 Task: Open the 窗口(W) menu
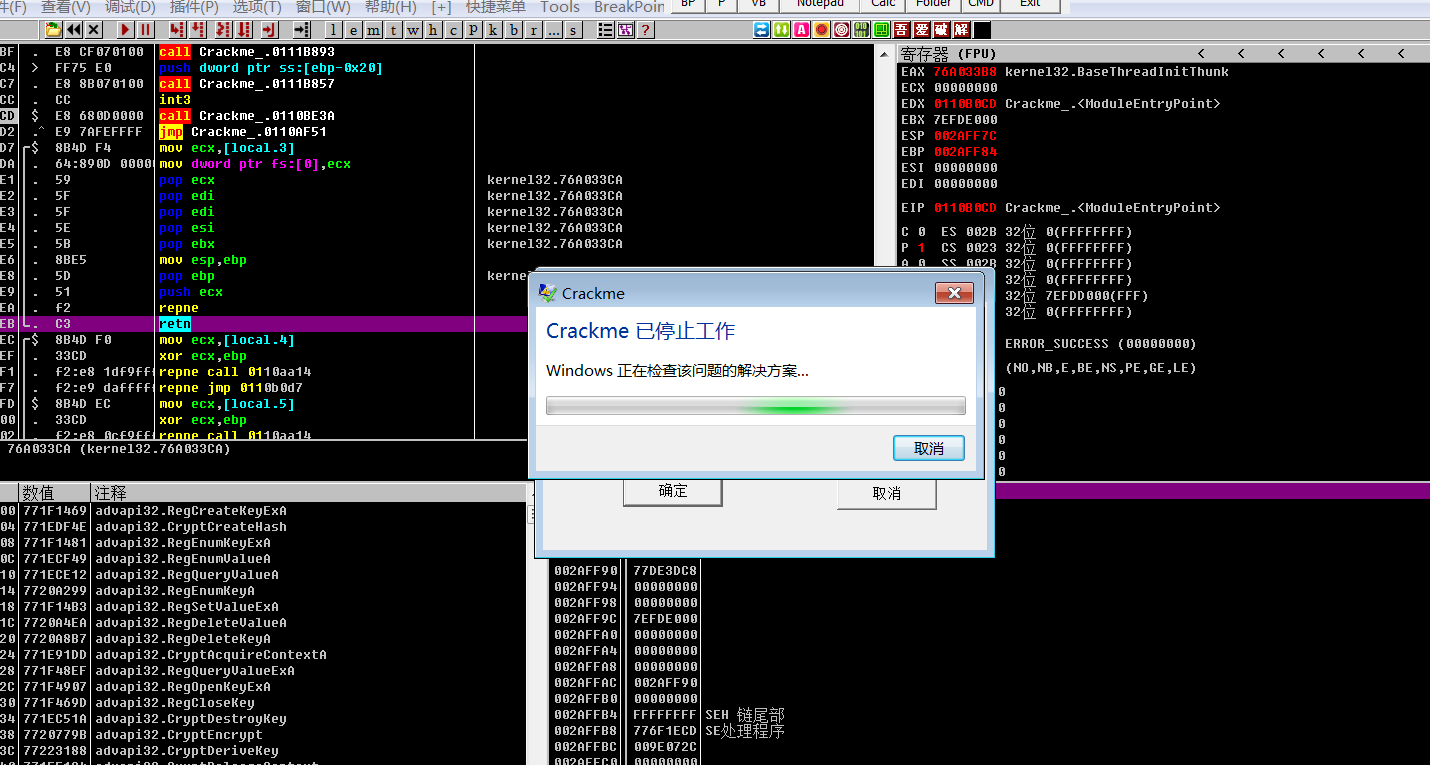point(323,7)
